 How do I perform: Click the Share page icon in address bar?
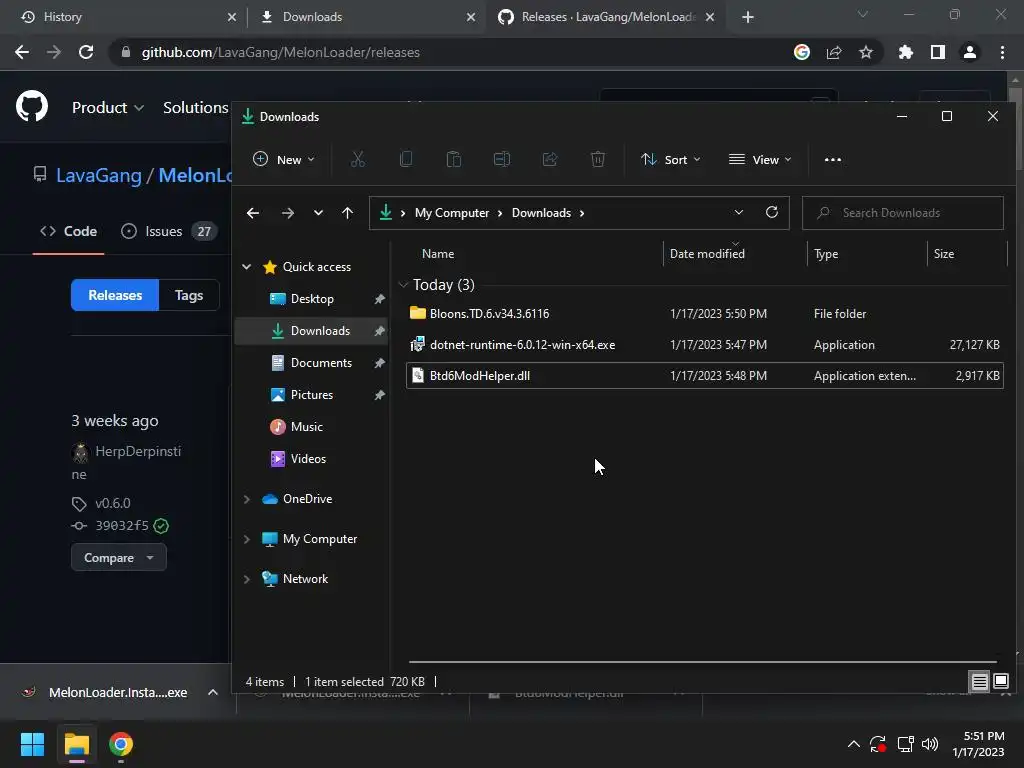click(x=834, y=52)
